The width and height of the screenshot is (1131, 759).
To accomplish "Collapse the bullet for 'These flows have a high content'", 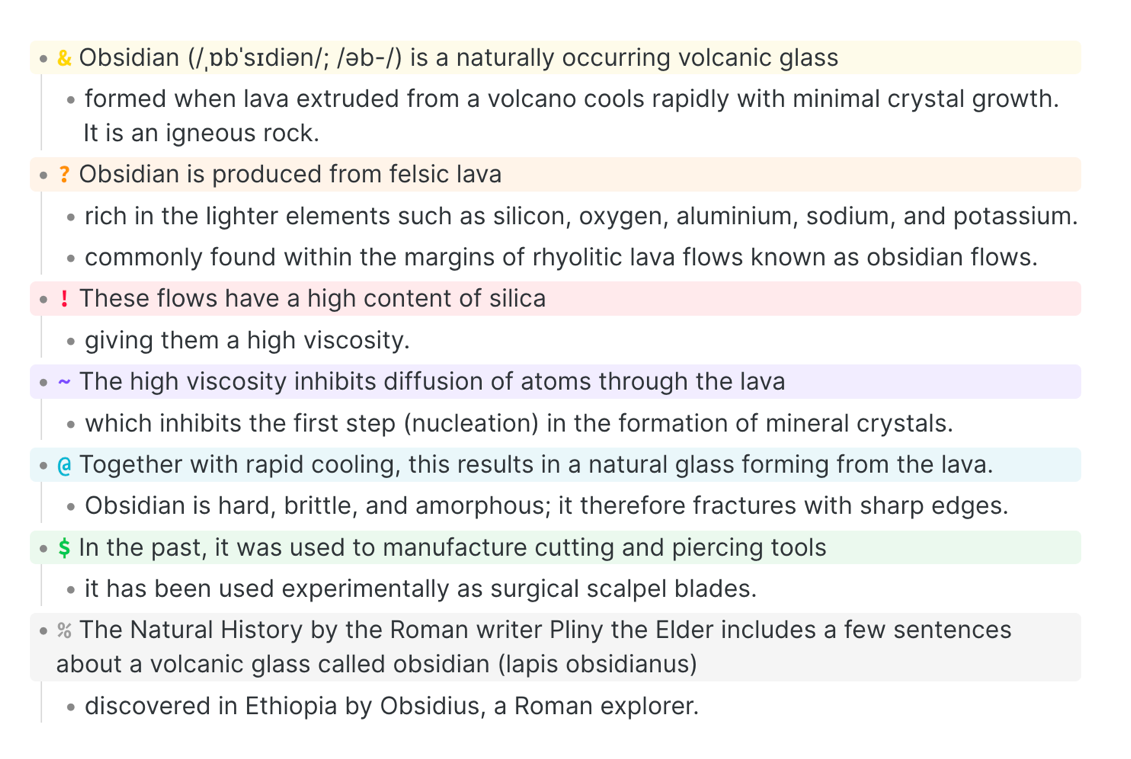I will click(44, 299).
